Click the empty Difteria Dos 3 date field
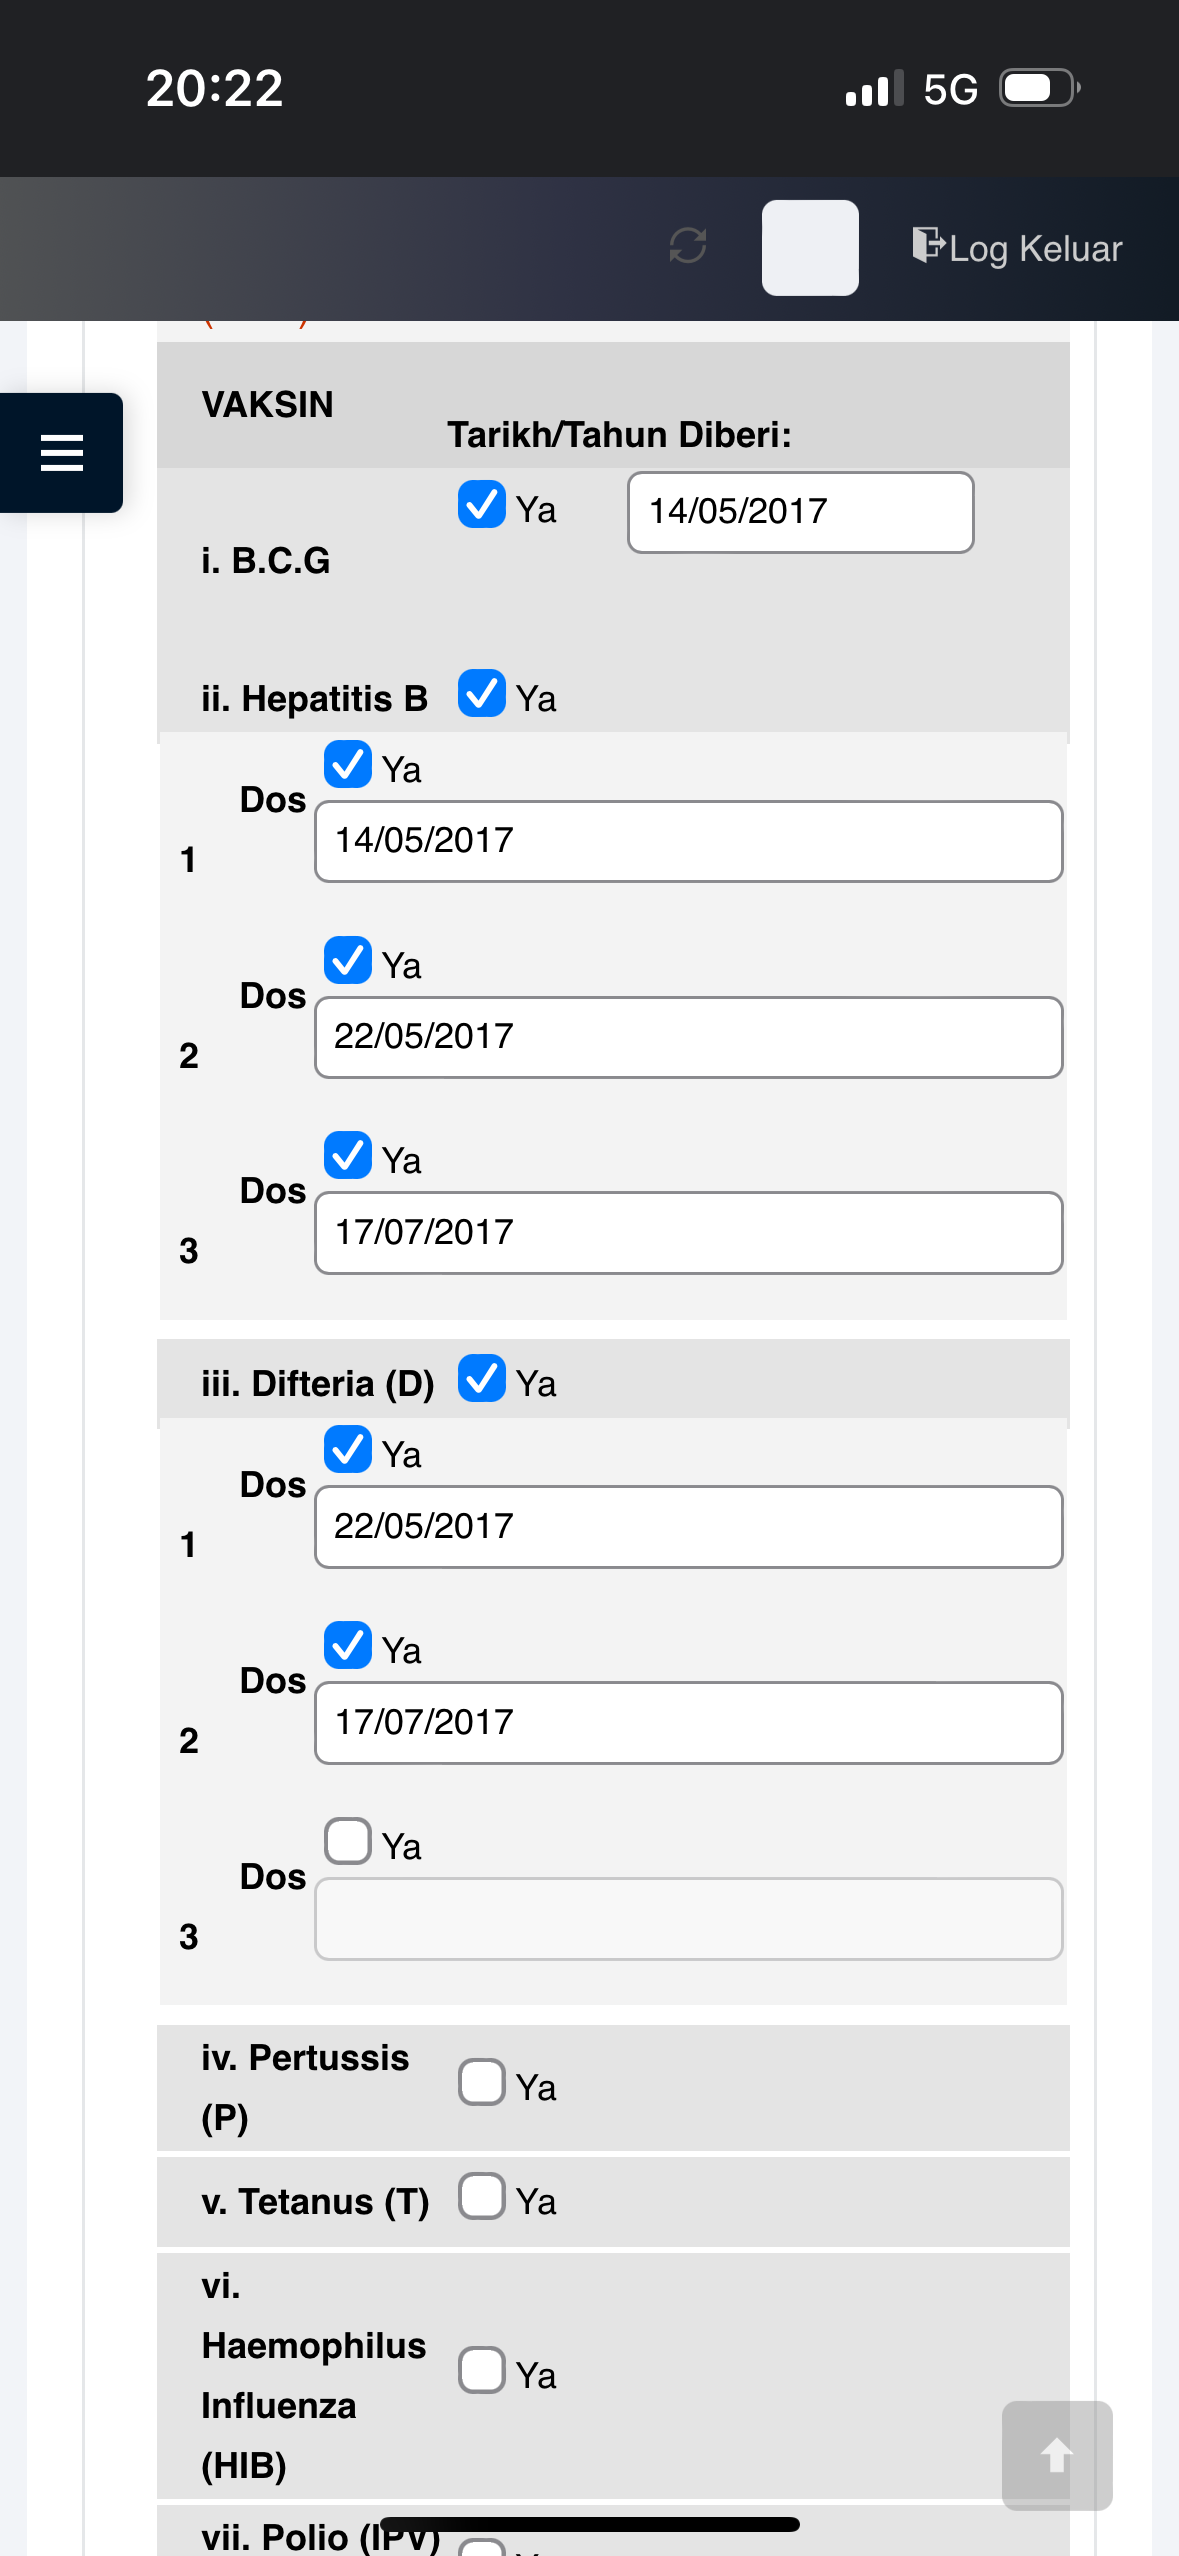1179x2556 pixels. tap(689, 1919)
